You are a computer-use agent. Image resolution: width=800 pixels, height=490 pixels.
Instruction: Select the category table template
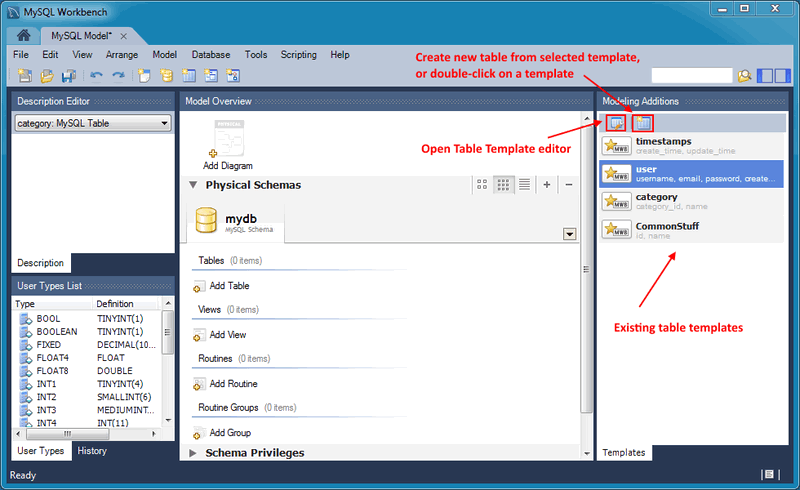coord(692,202)
